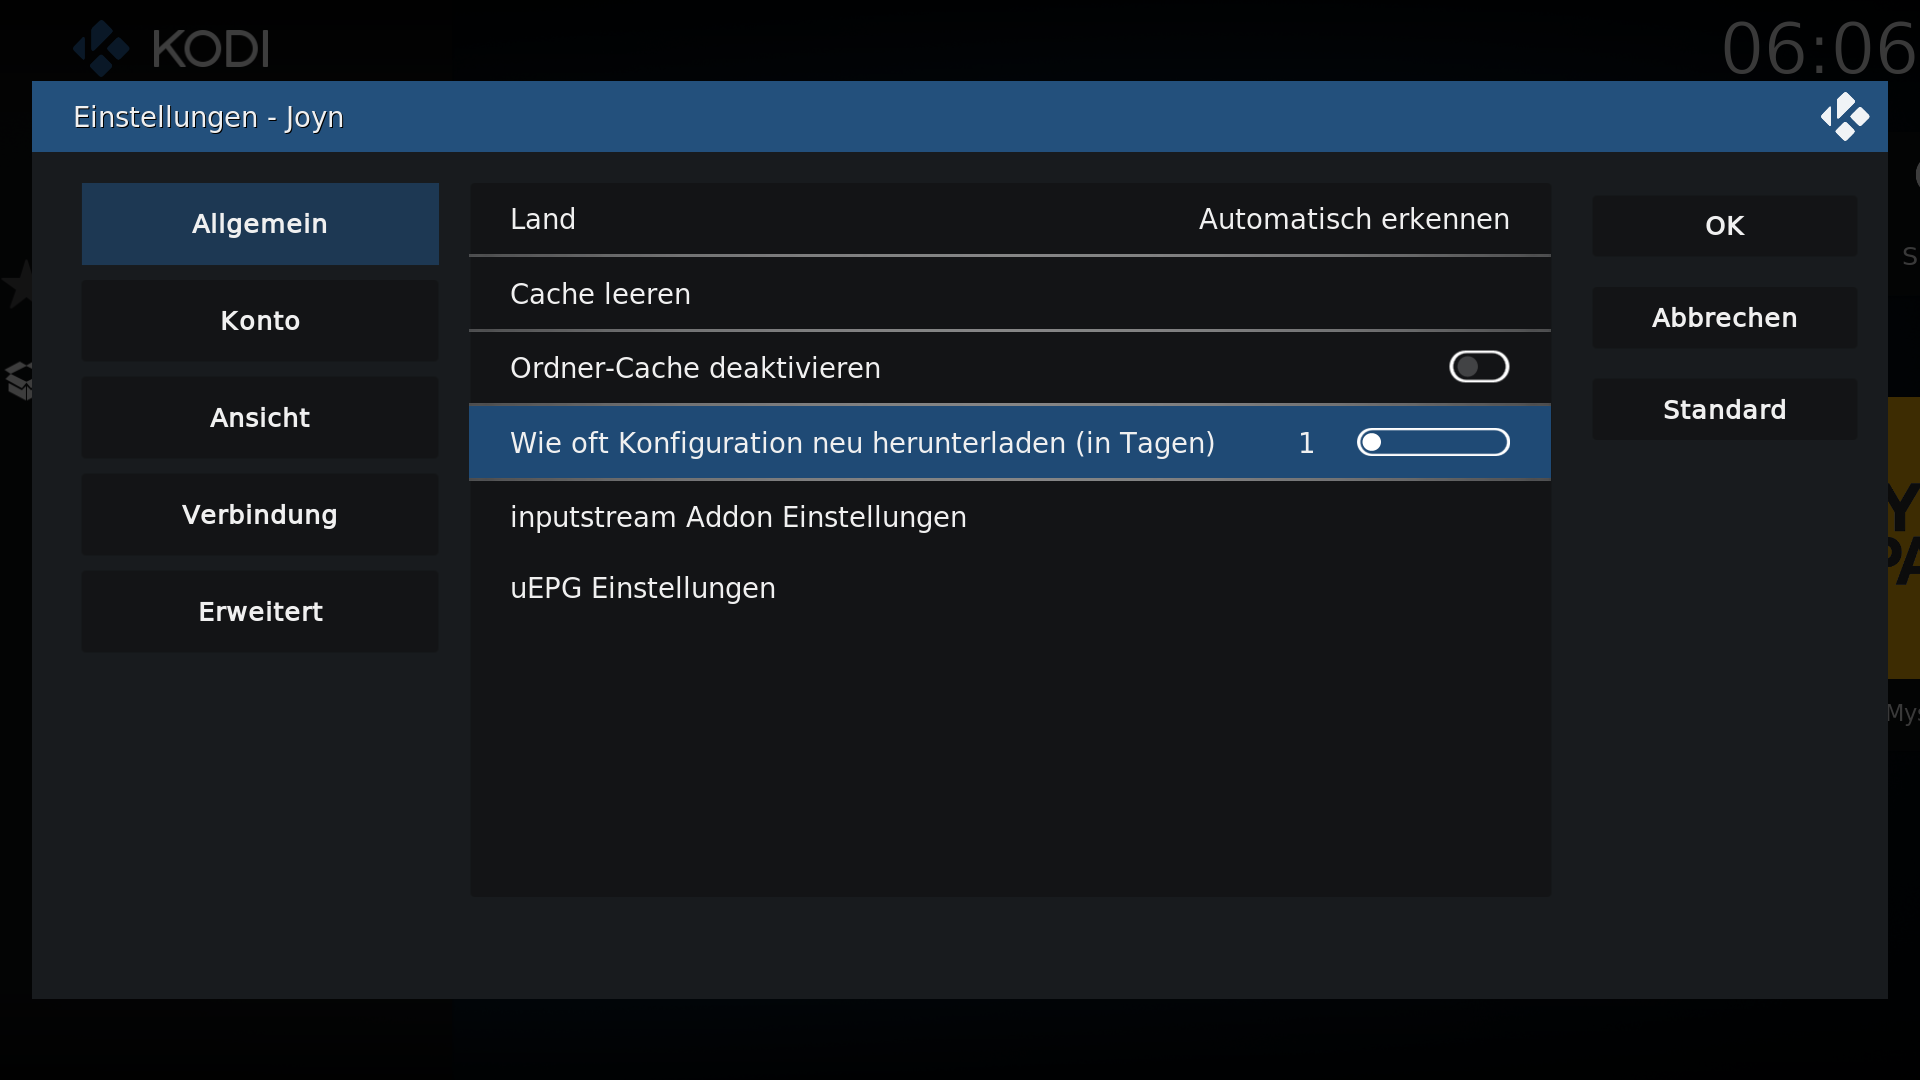The image size is (1920, 1080).
Task: Adjust the Konfiguration neu herunterladen slider
Action: (x=1433, y=442)
